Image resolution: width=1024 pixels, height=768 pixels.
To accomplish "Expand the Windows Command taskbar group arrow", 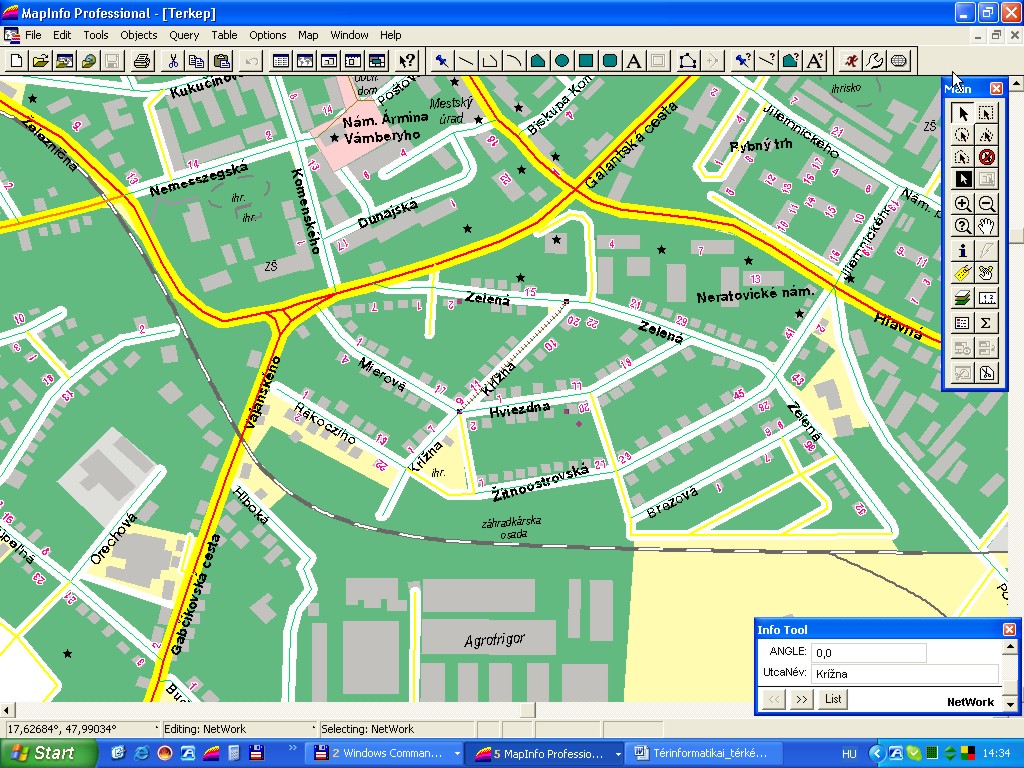I will click(457, 753).
